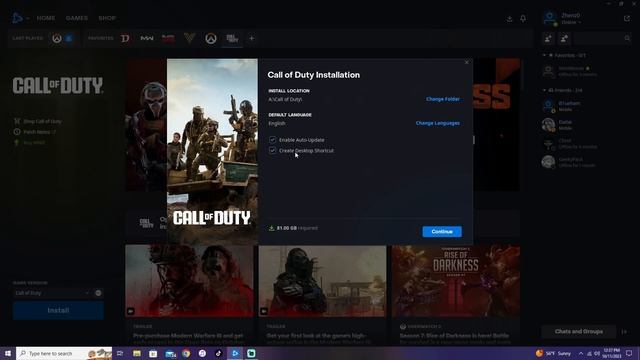The width and height of the screenshot is (640, 360).
Task: Open the first-look trailer thumbnail
Action: [x=322, y=281]
